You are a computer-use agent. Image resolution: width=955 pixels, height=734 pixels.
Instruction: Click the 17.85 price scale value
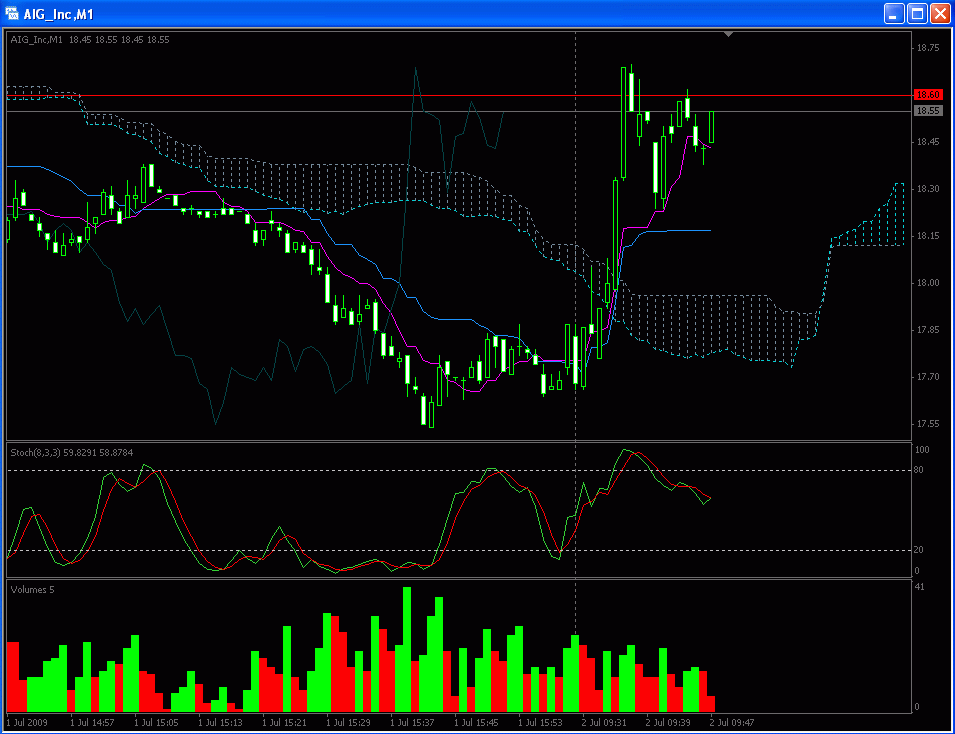click(x=928, y=330)
